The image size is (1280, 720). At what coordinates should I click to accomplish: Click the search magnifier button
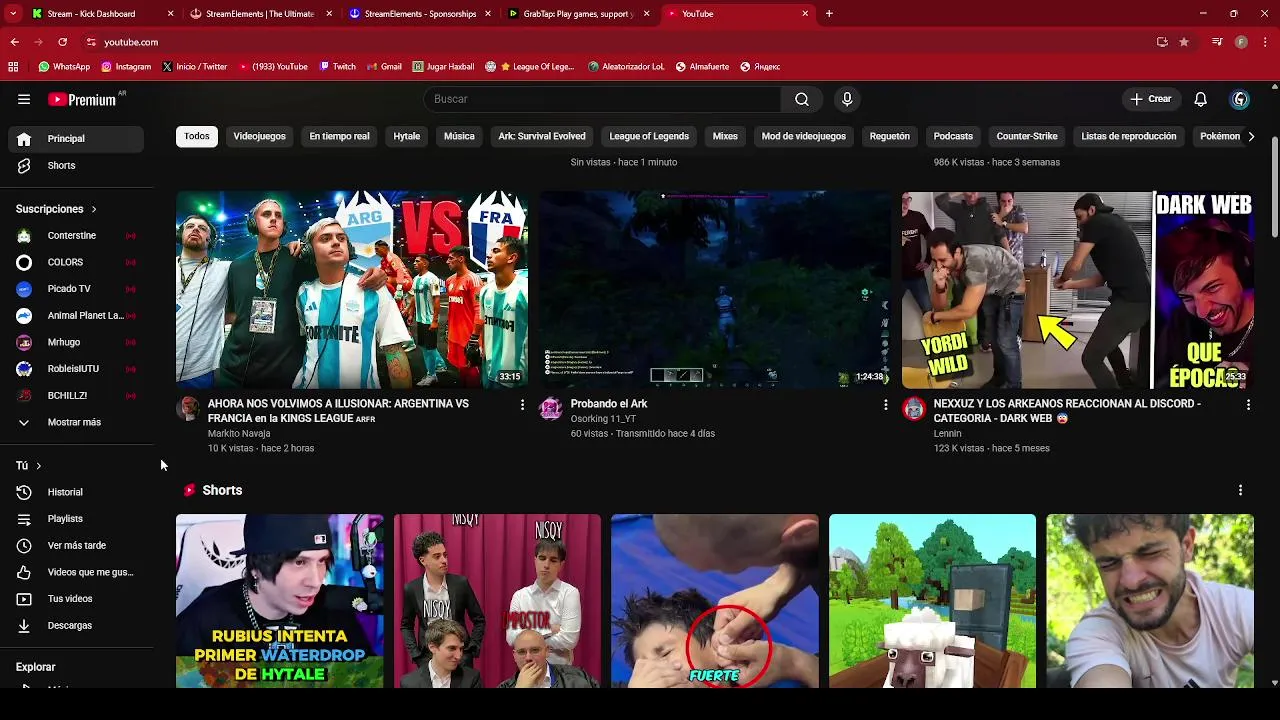[x=802, y=99]
